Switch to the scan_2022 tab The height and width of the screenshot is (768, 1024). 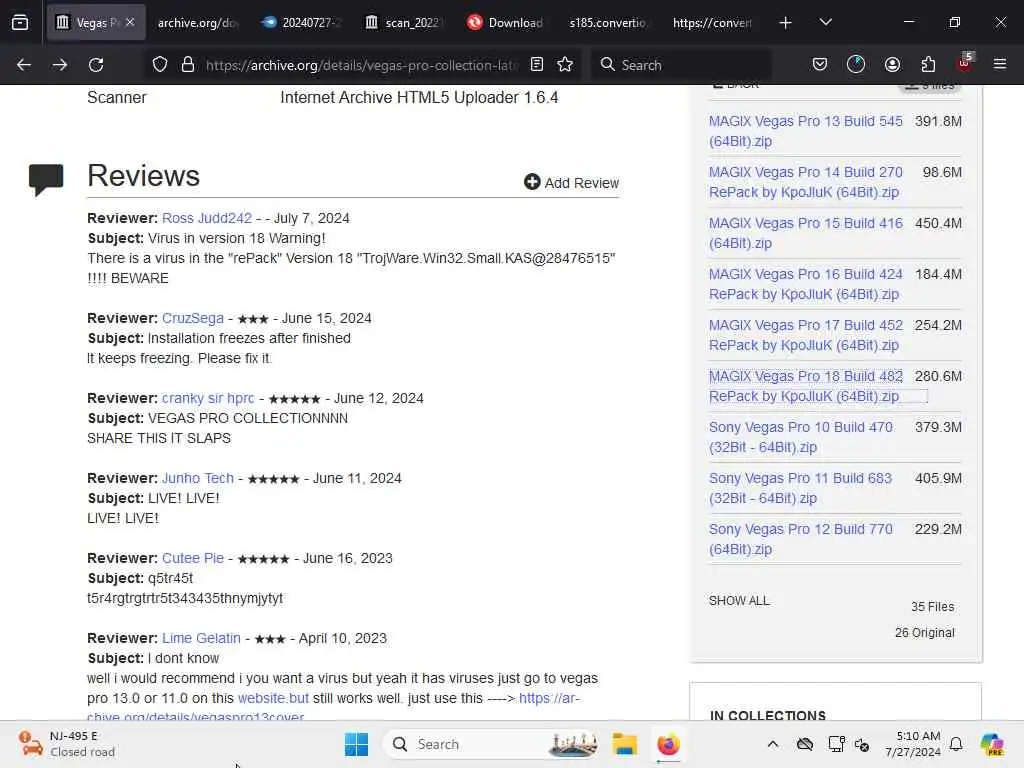point(404,22)
